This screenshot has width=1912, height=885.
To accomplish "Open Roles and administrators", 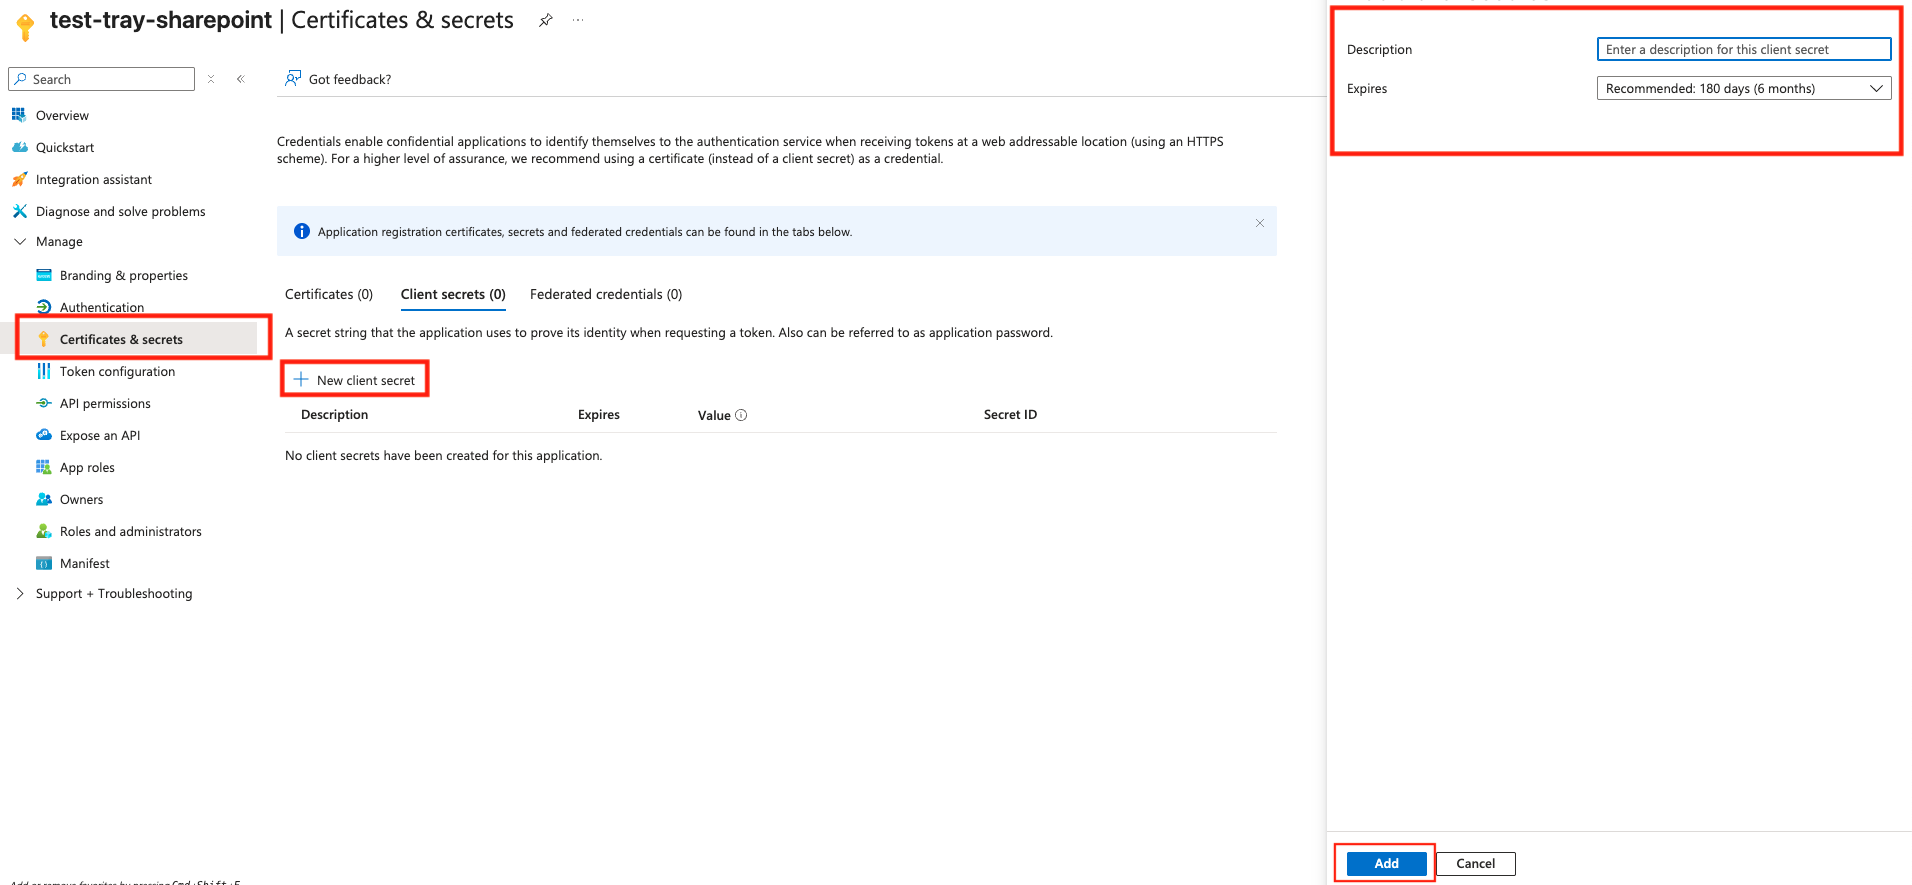I will [131, 531].
